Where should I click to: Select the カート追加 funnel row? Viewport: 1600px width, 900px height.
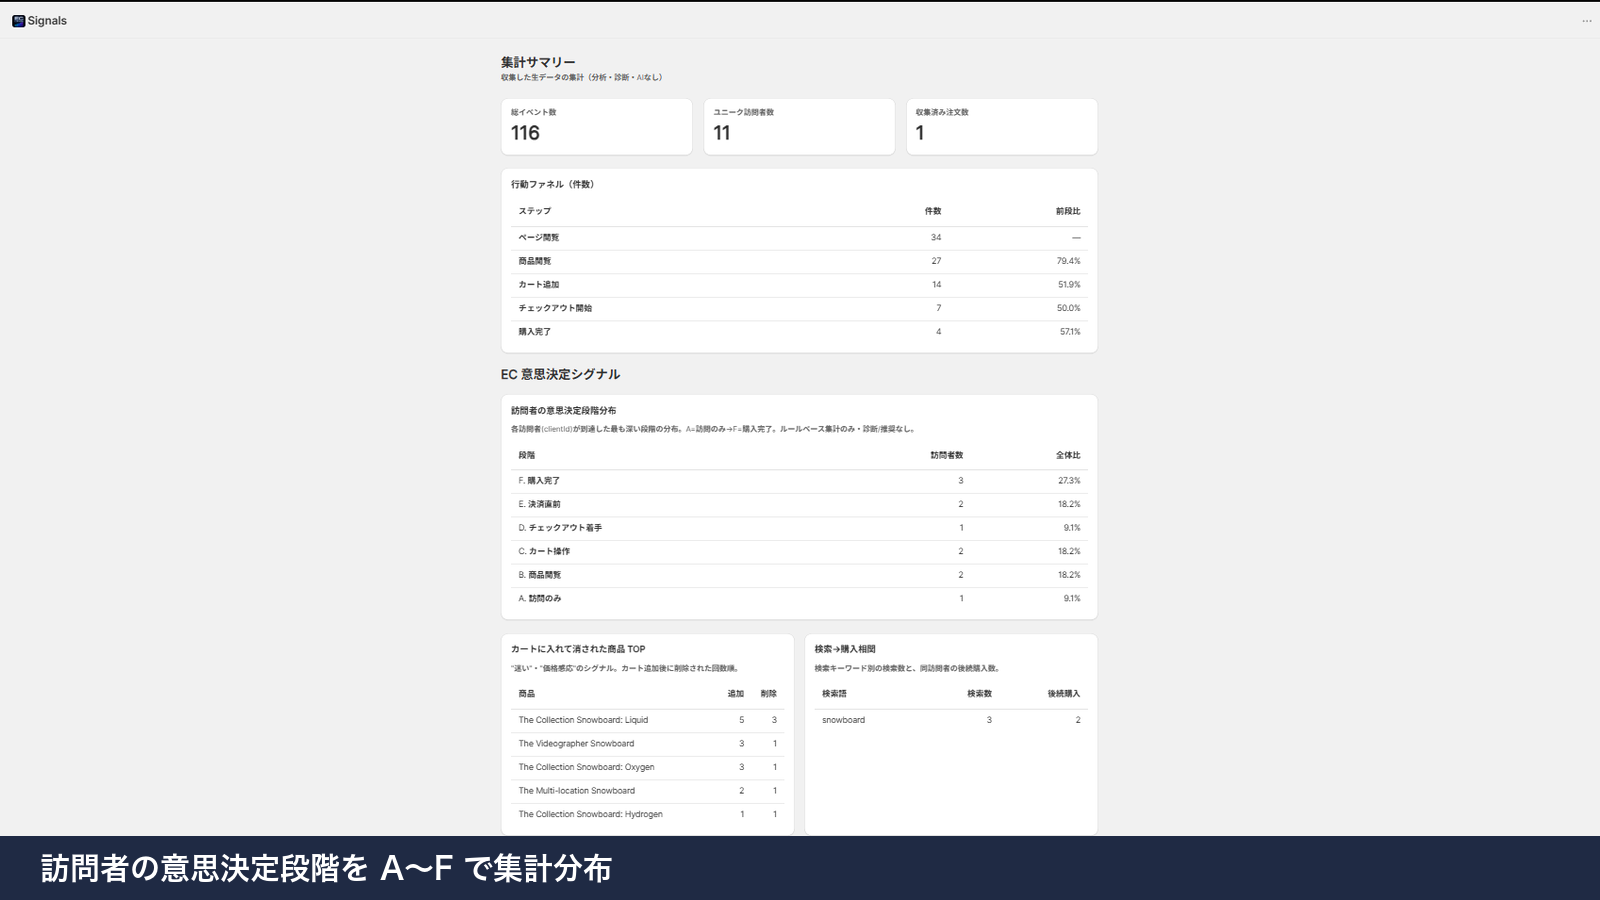(x=799, y=285)
